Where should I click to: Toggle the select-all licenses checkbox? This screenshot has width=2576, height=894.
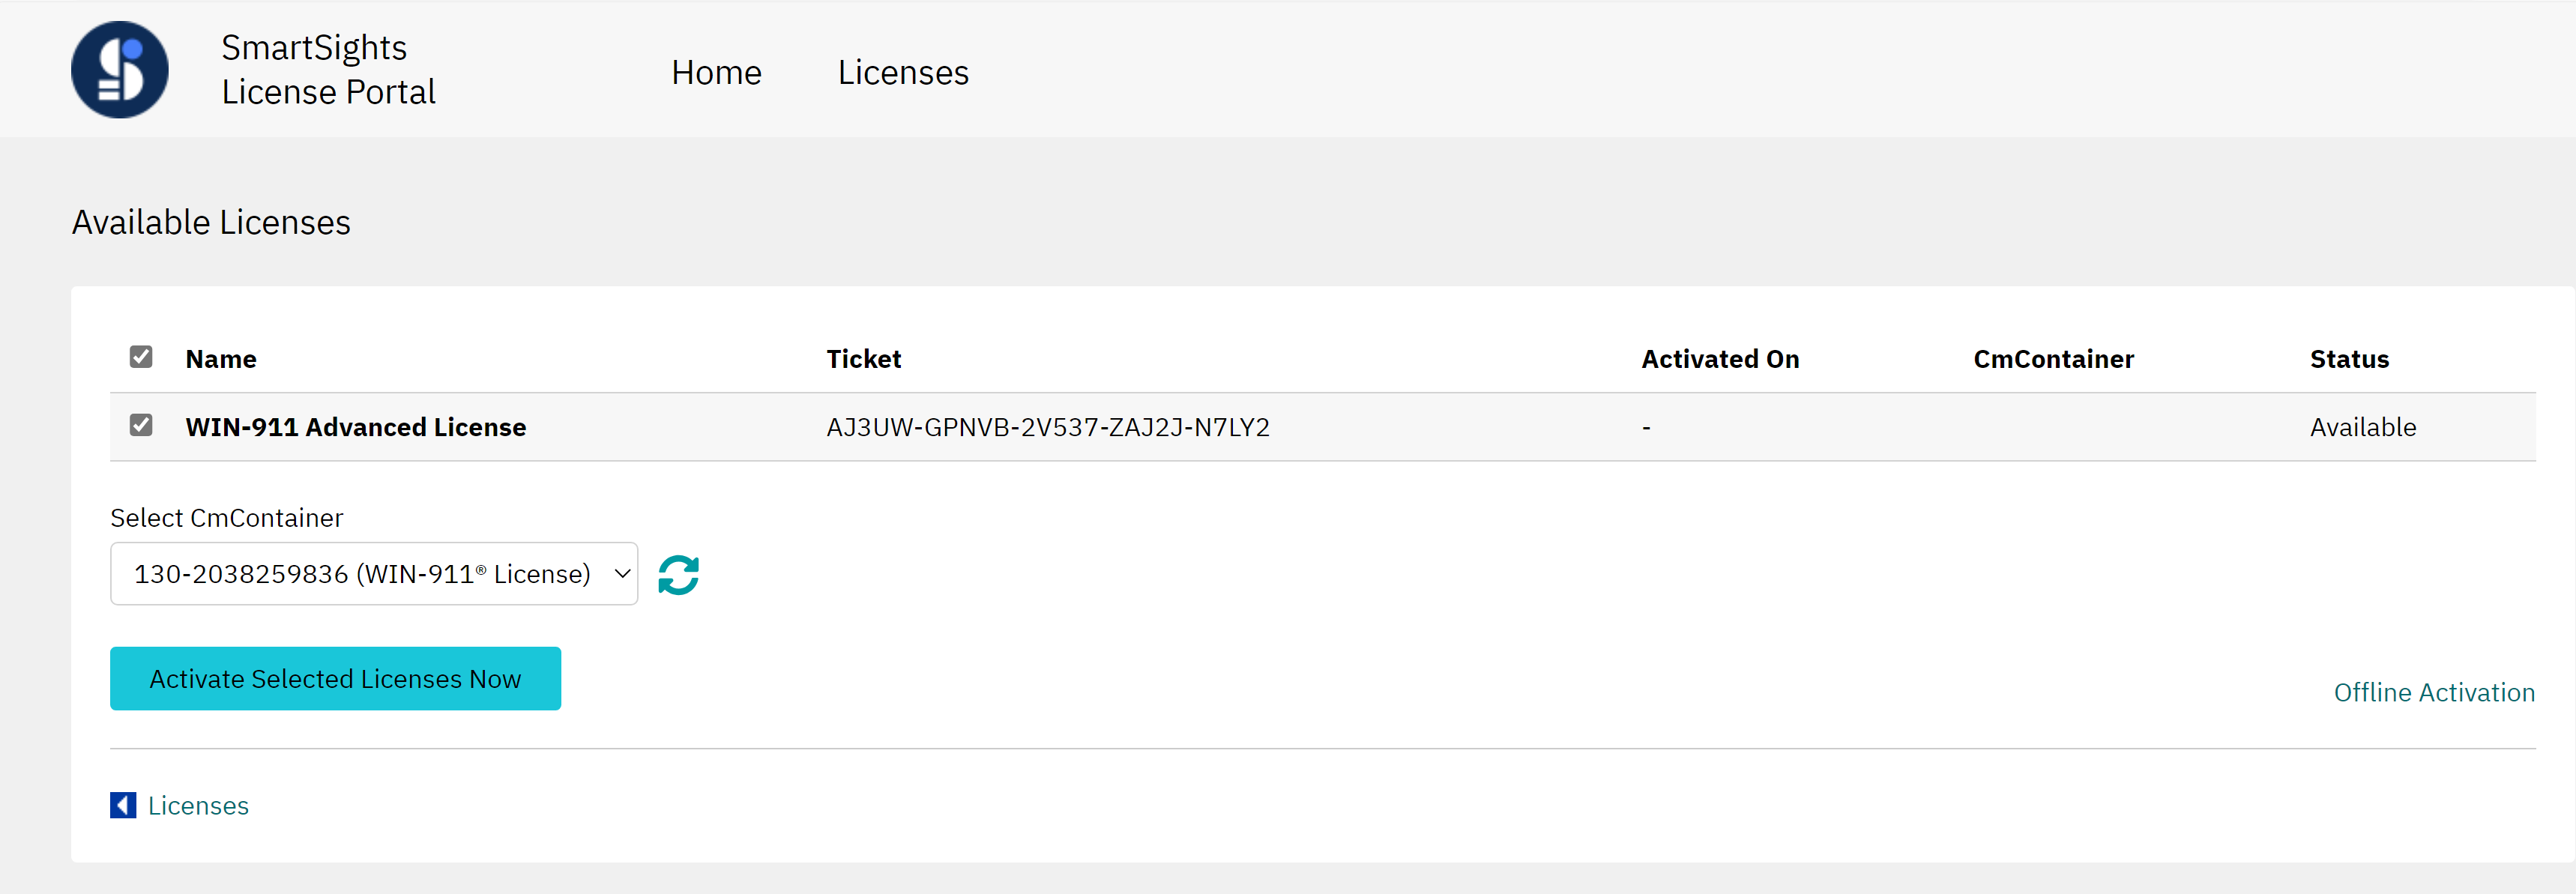[x=141, y=357]
